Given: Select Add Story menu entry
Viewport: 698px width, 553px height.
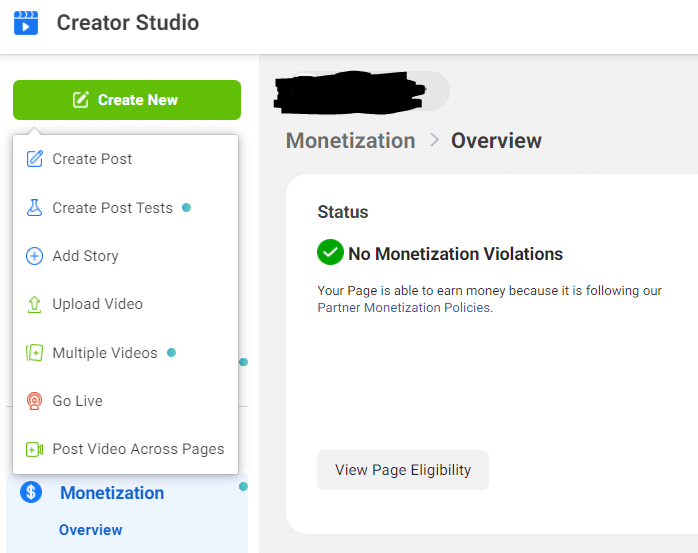Looking at the screenshot, I should 126,256.
